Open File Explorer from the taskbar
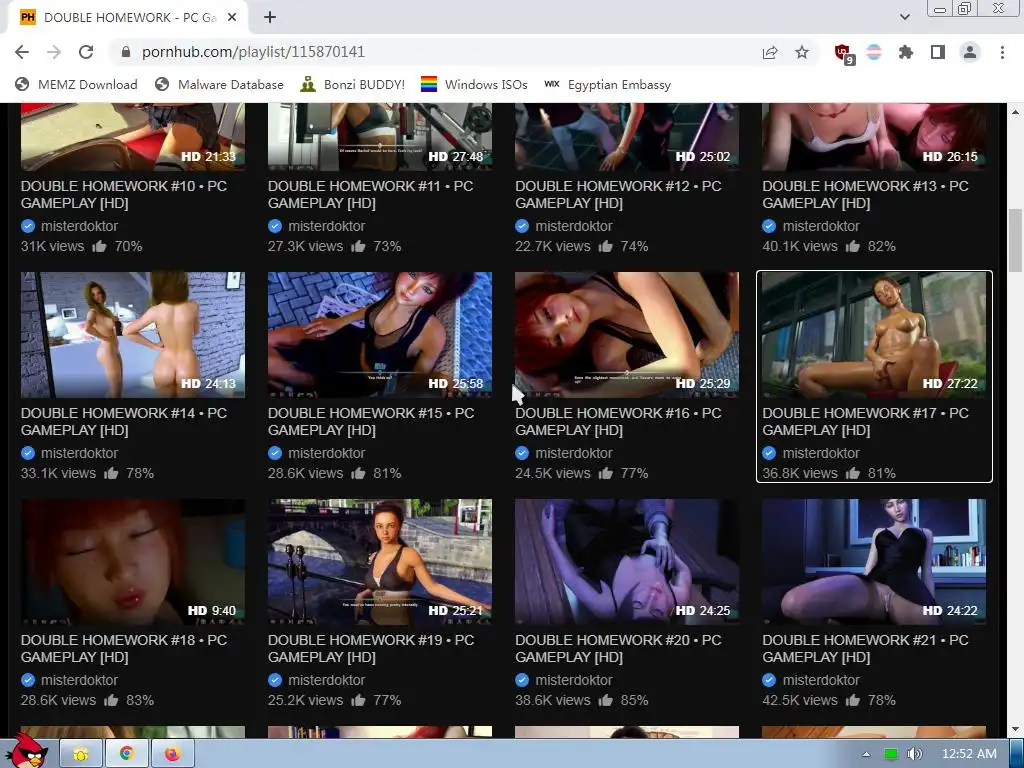The width and height of the screenshot is (1024, 768). (81, 754)
